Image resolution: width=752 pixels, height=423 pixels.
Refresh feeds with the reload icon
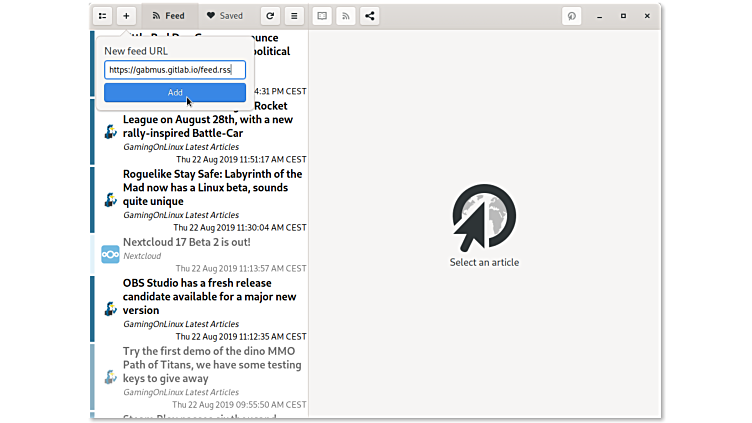(x=269, y=16)
